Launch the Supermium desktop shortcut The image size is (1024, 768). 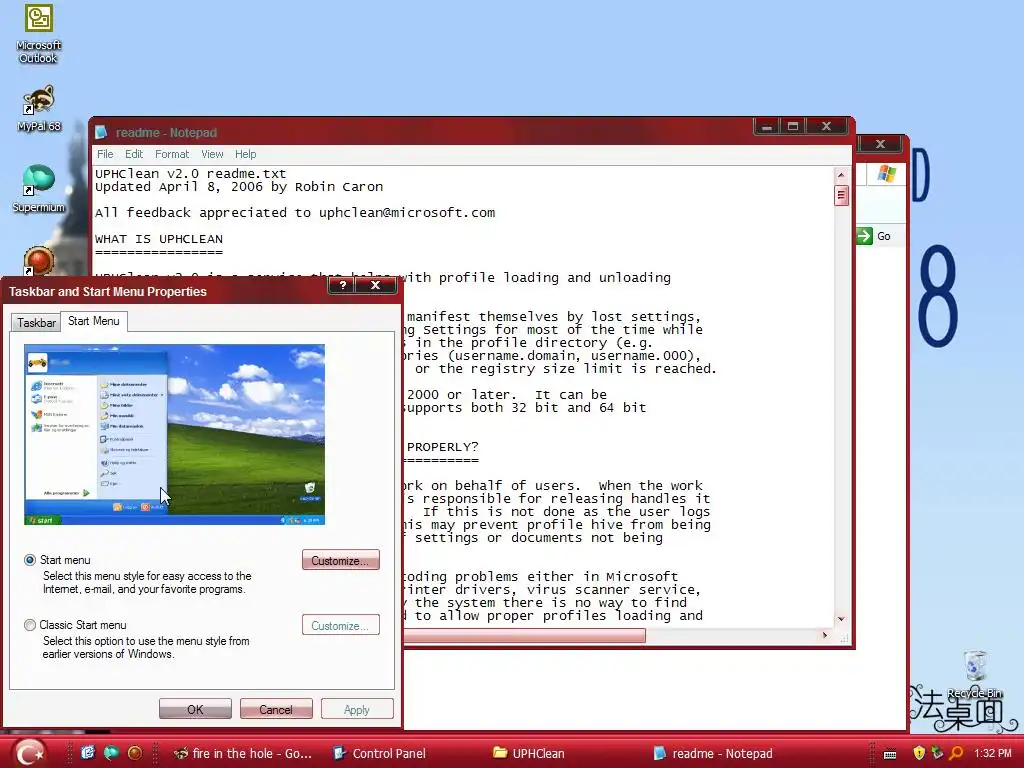point(39,188)
